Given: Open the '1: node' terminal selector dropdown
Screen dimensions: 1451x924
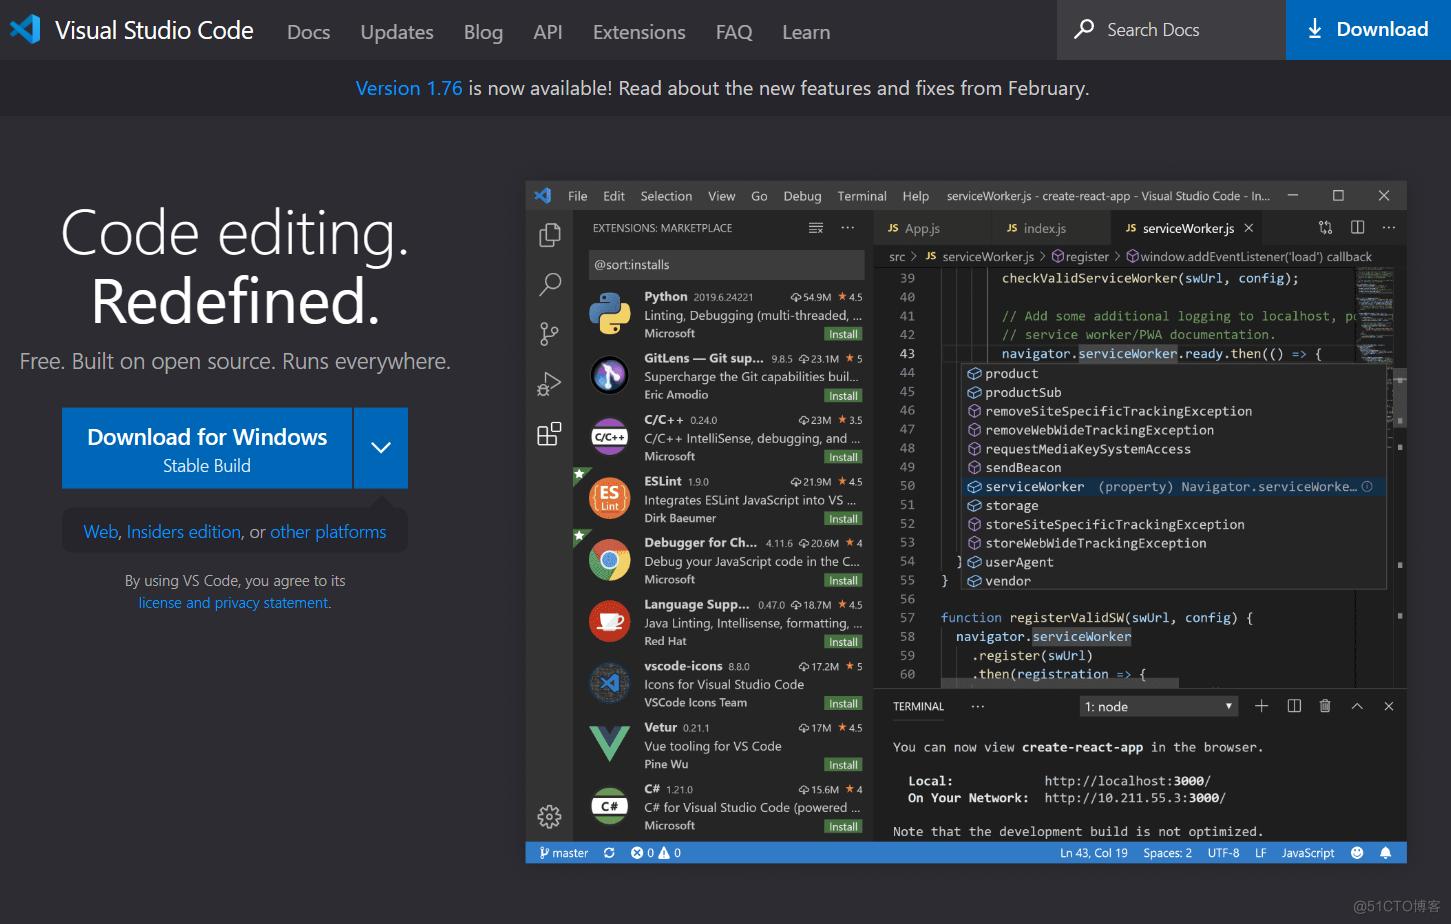Looking at the screenshot, I should [x=1157, y=706].
